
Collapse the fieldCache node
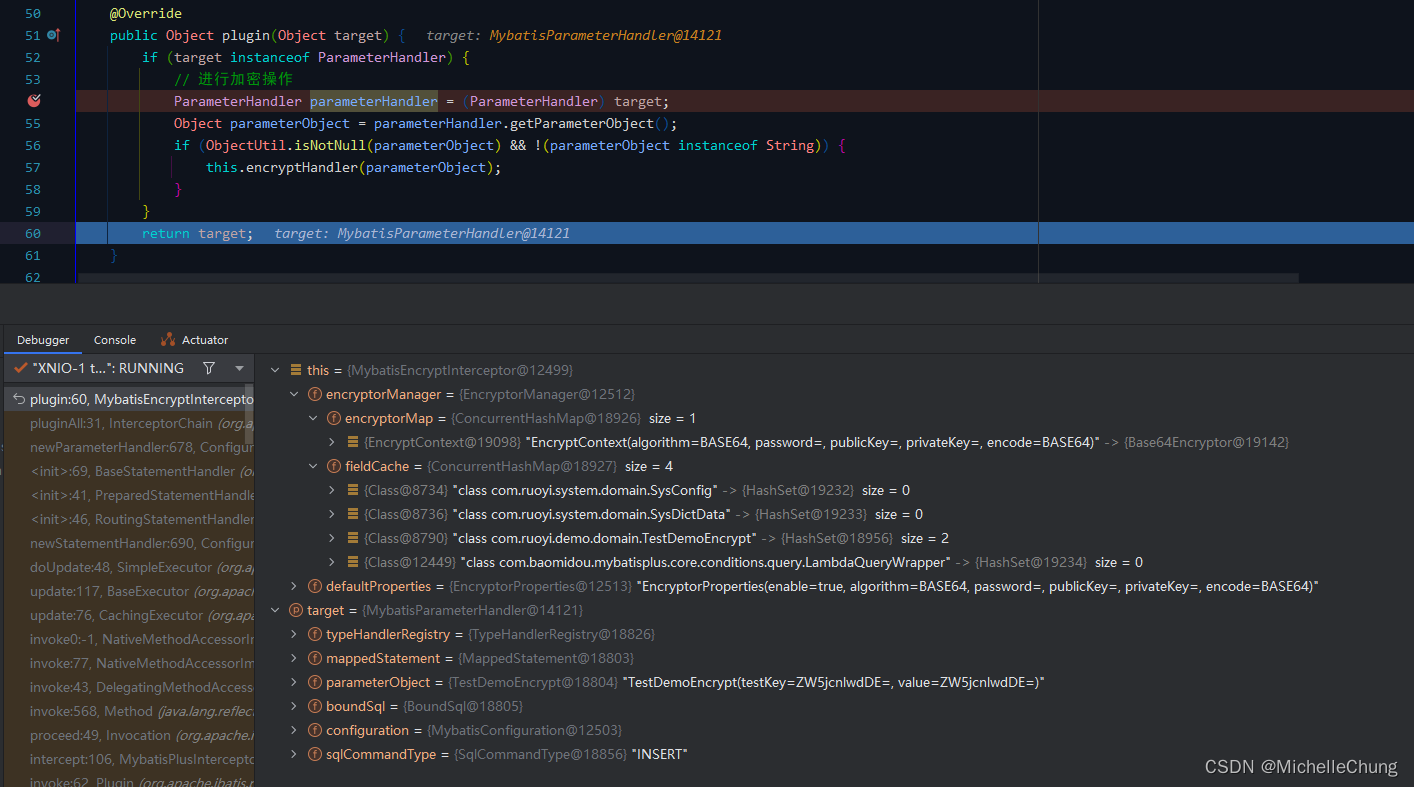tap(313, 466)
